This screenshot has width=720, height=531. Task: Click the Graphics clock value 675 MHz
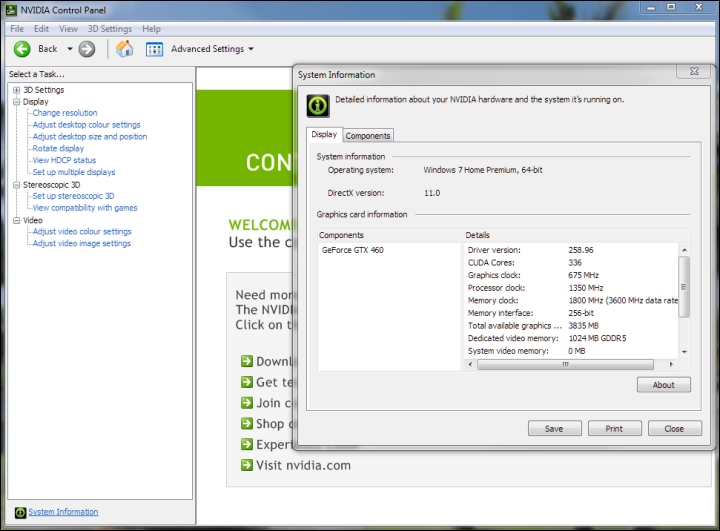click(x=583, y=275)
